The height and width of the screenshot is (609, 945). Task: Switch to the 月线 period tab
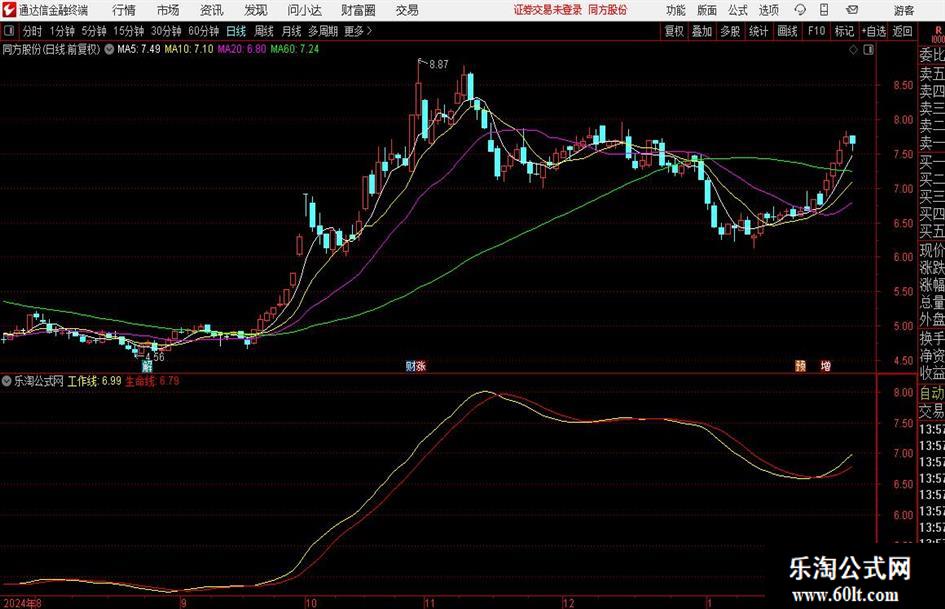point(291,31)
